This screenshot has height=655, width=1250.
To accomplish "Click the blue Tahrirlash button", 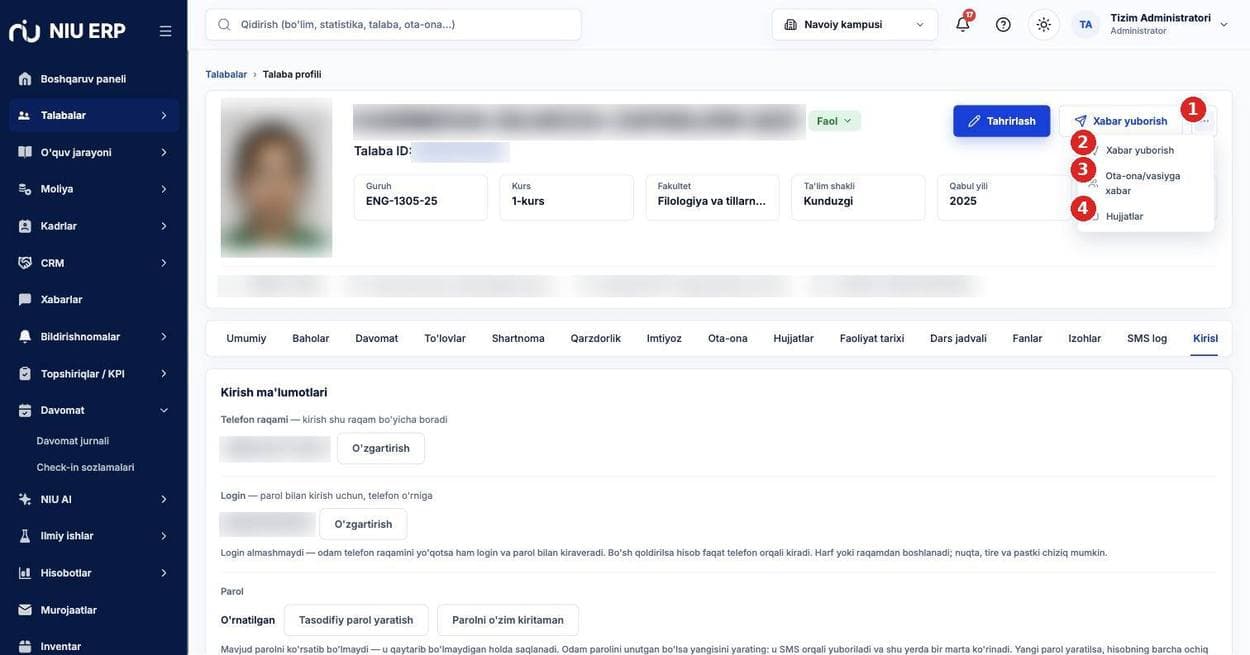I will (x=1002, y=121).
